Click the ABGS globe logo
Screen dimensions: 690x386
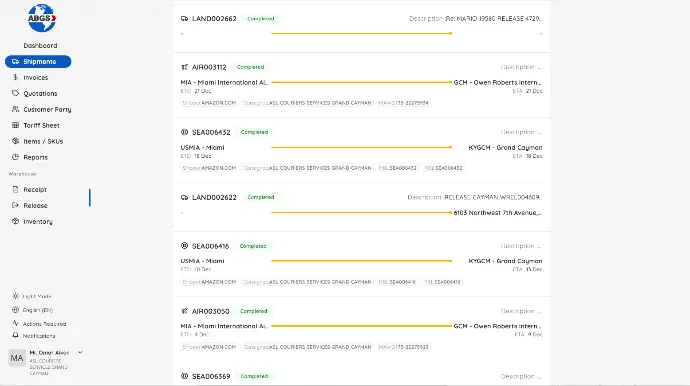tap(42, 18)
